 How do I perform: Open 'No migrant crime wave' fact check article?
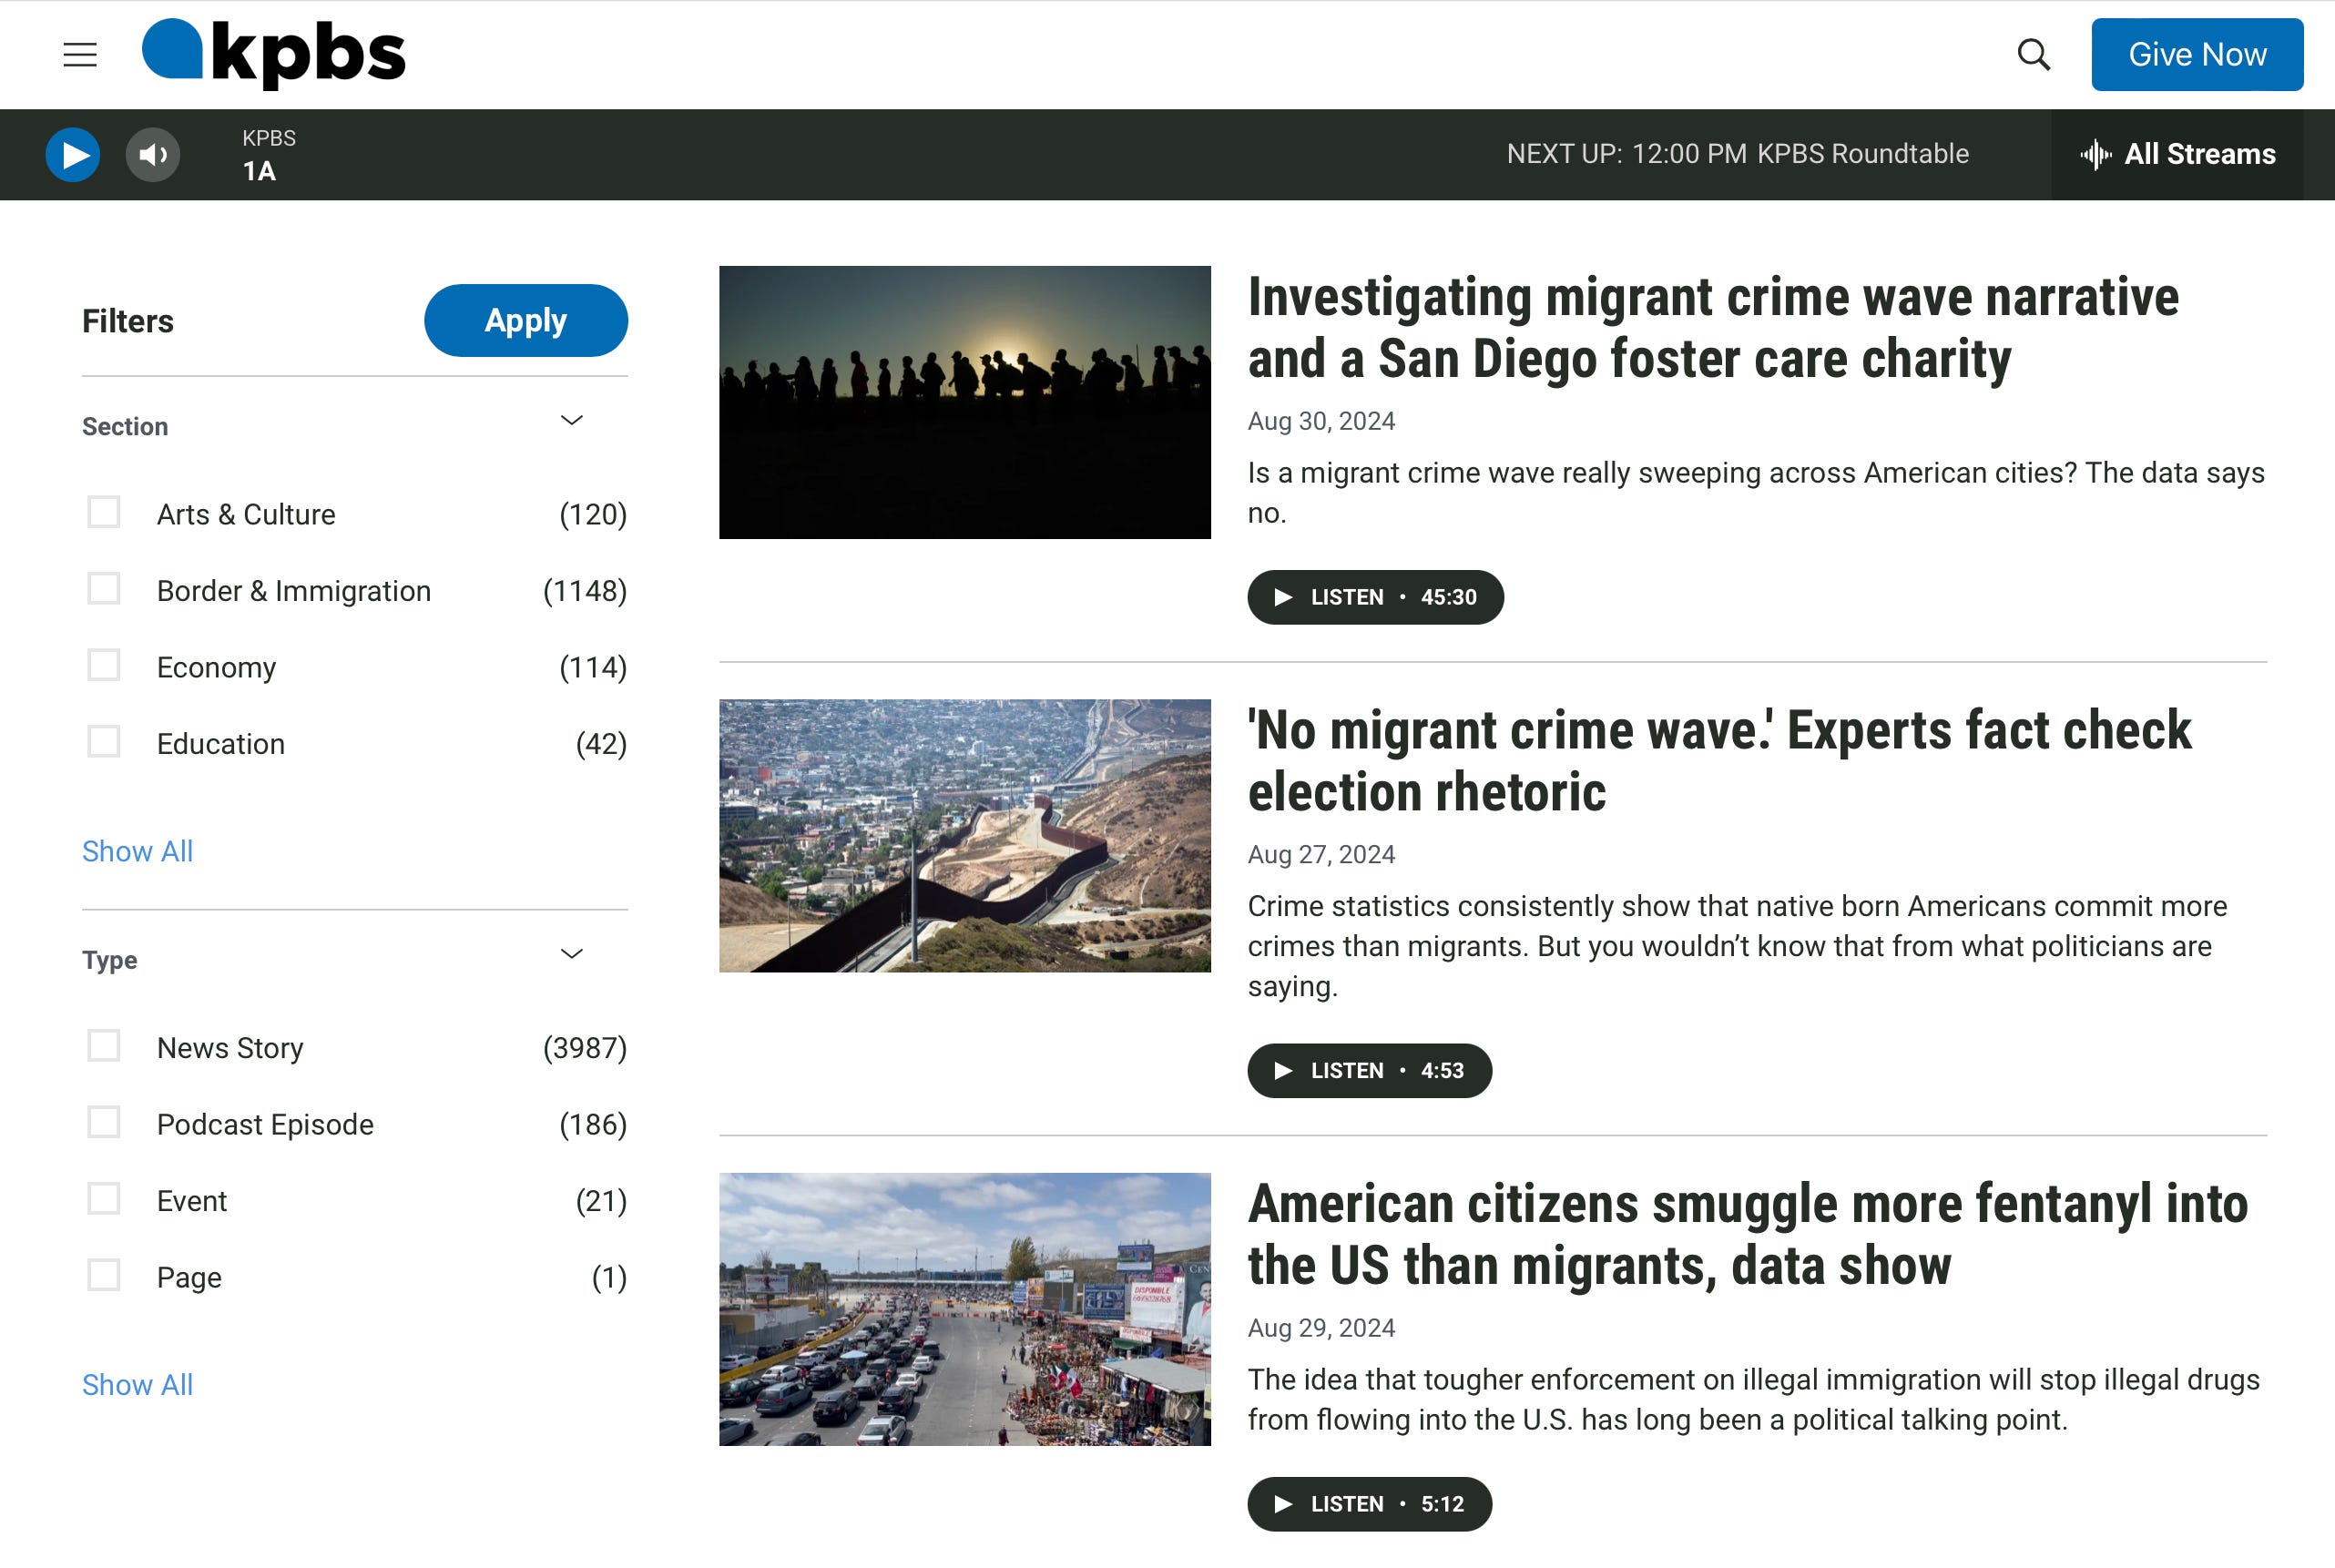[1719, 761]
